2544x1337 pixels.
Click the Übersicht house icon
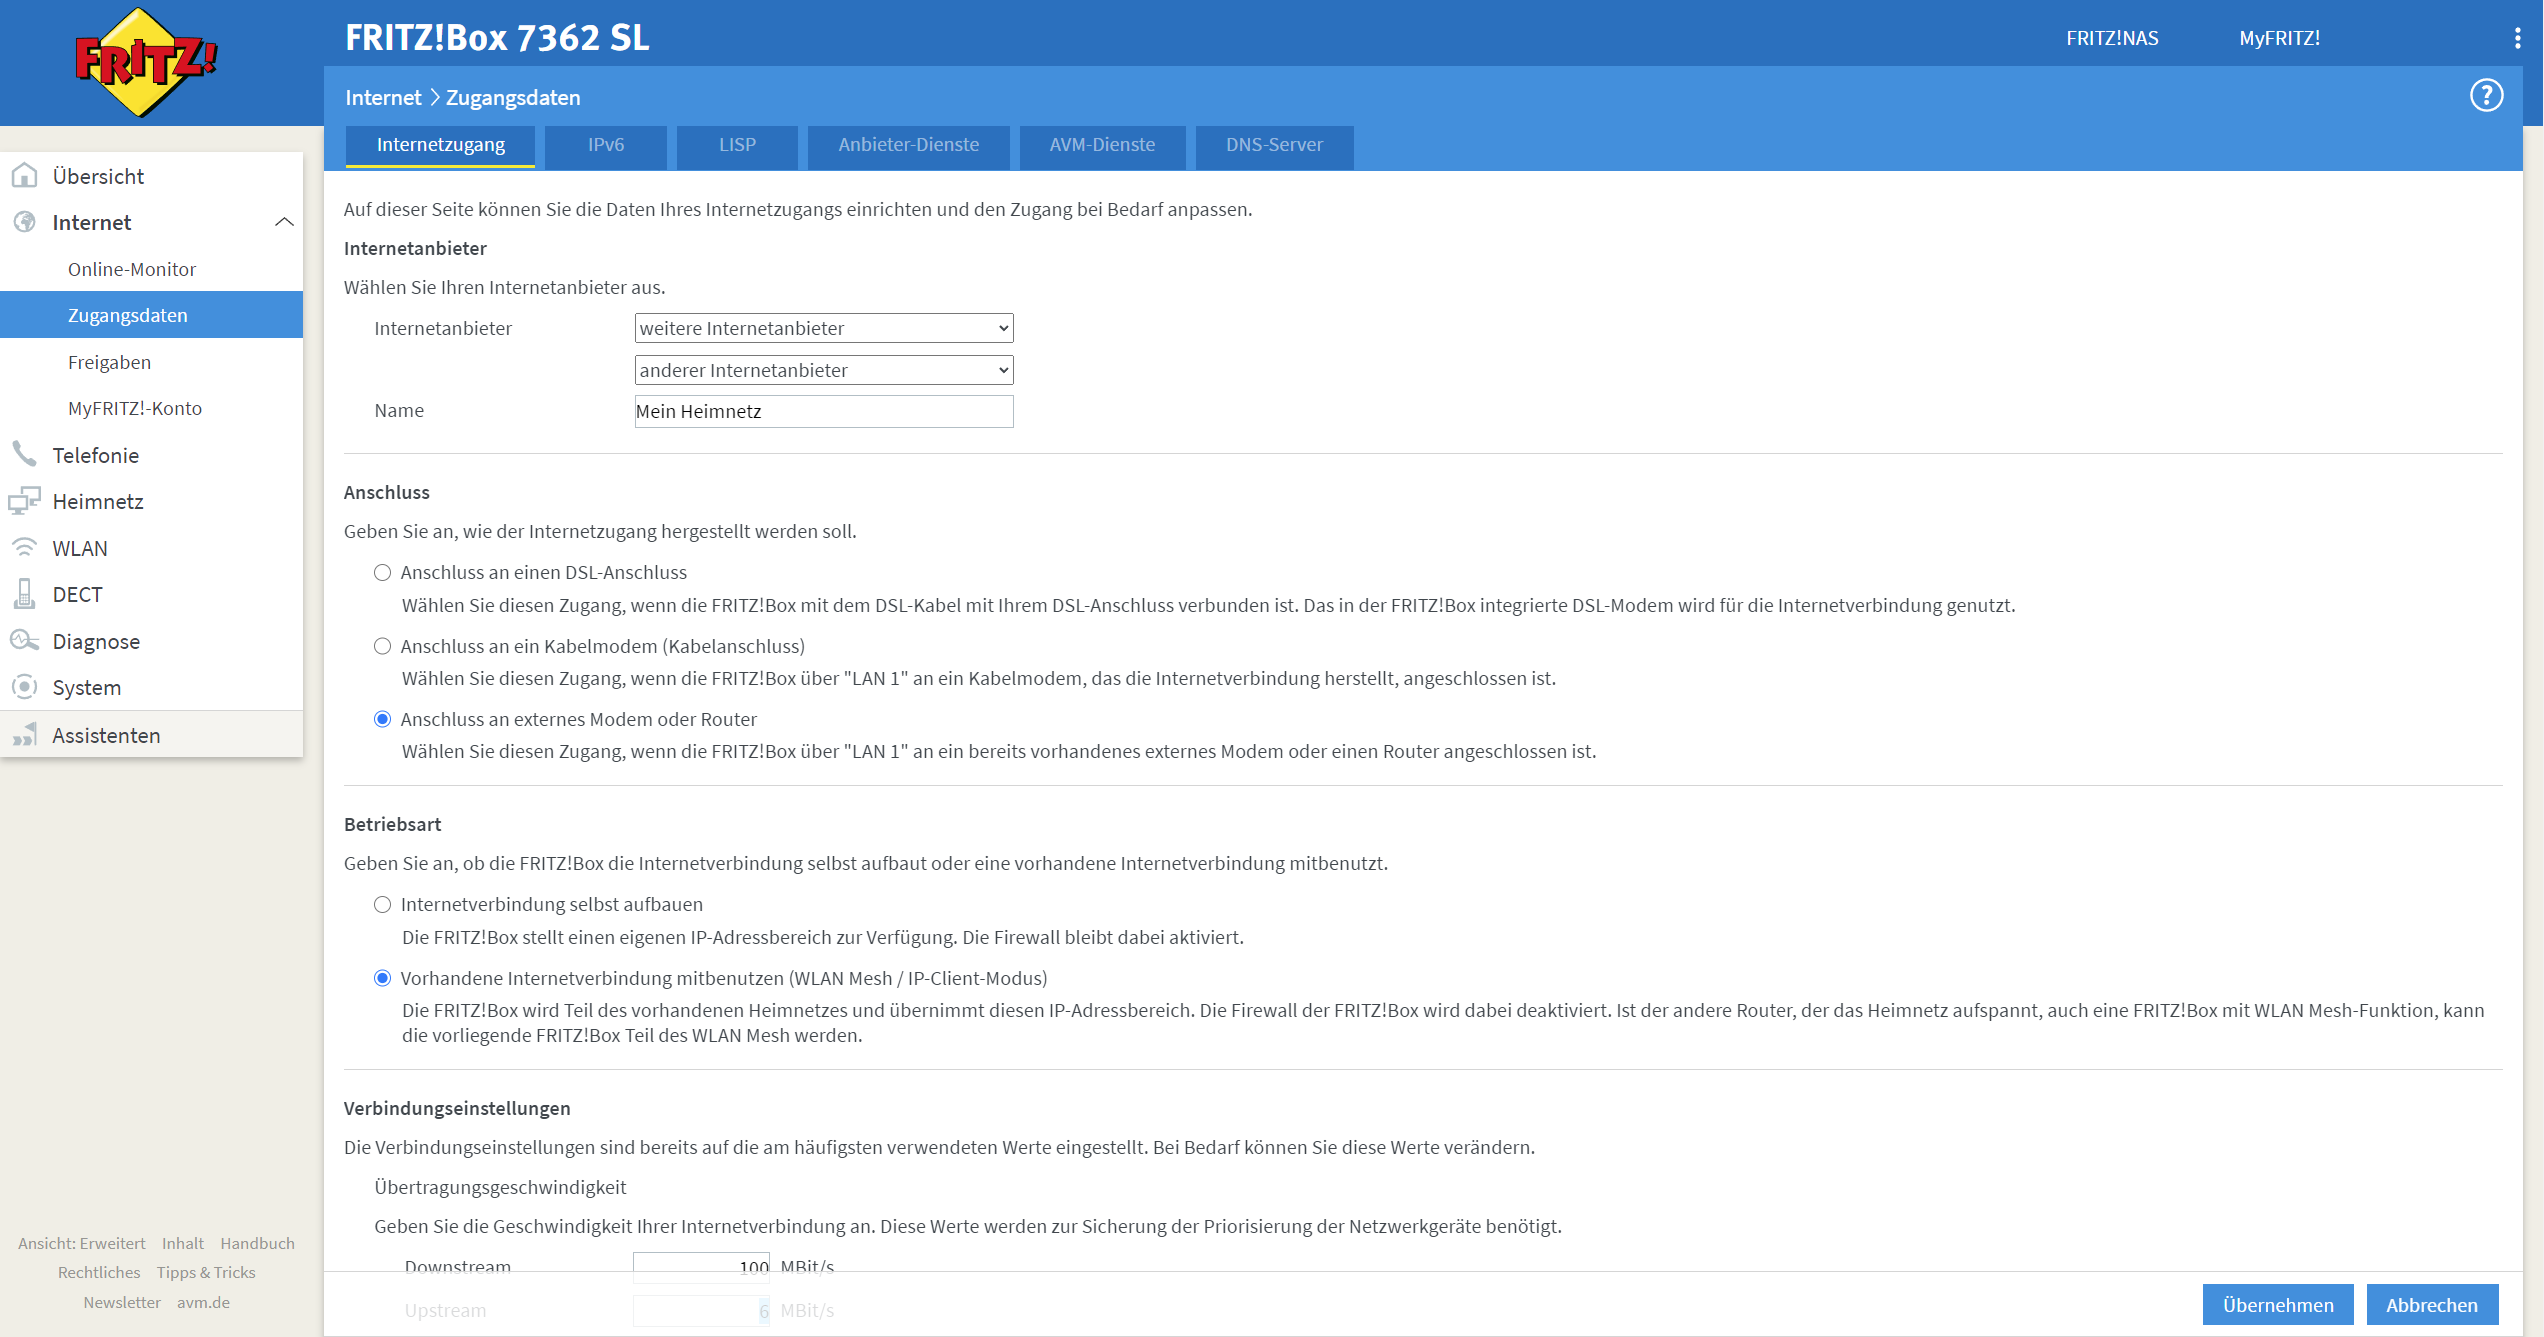tap(25, 176)
